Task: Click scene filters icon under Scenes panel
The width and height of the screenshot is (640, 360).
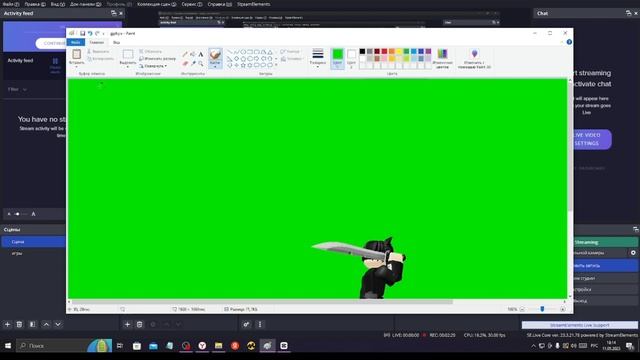Action: click(32, 324)
